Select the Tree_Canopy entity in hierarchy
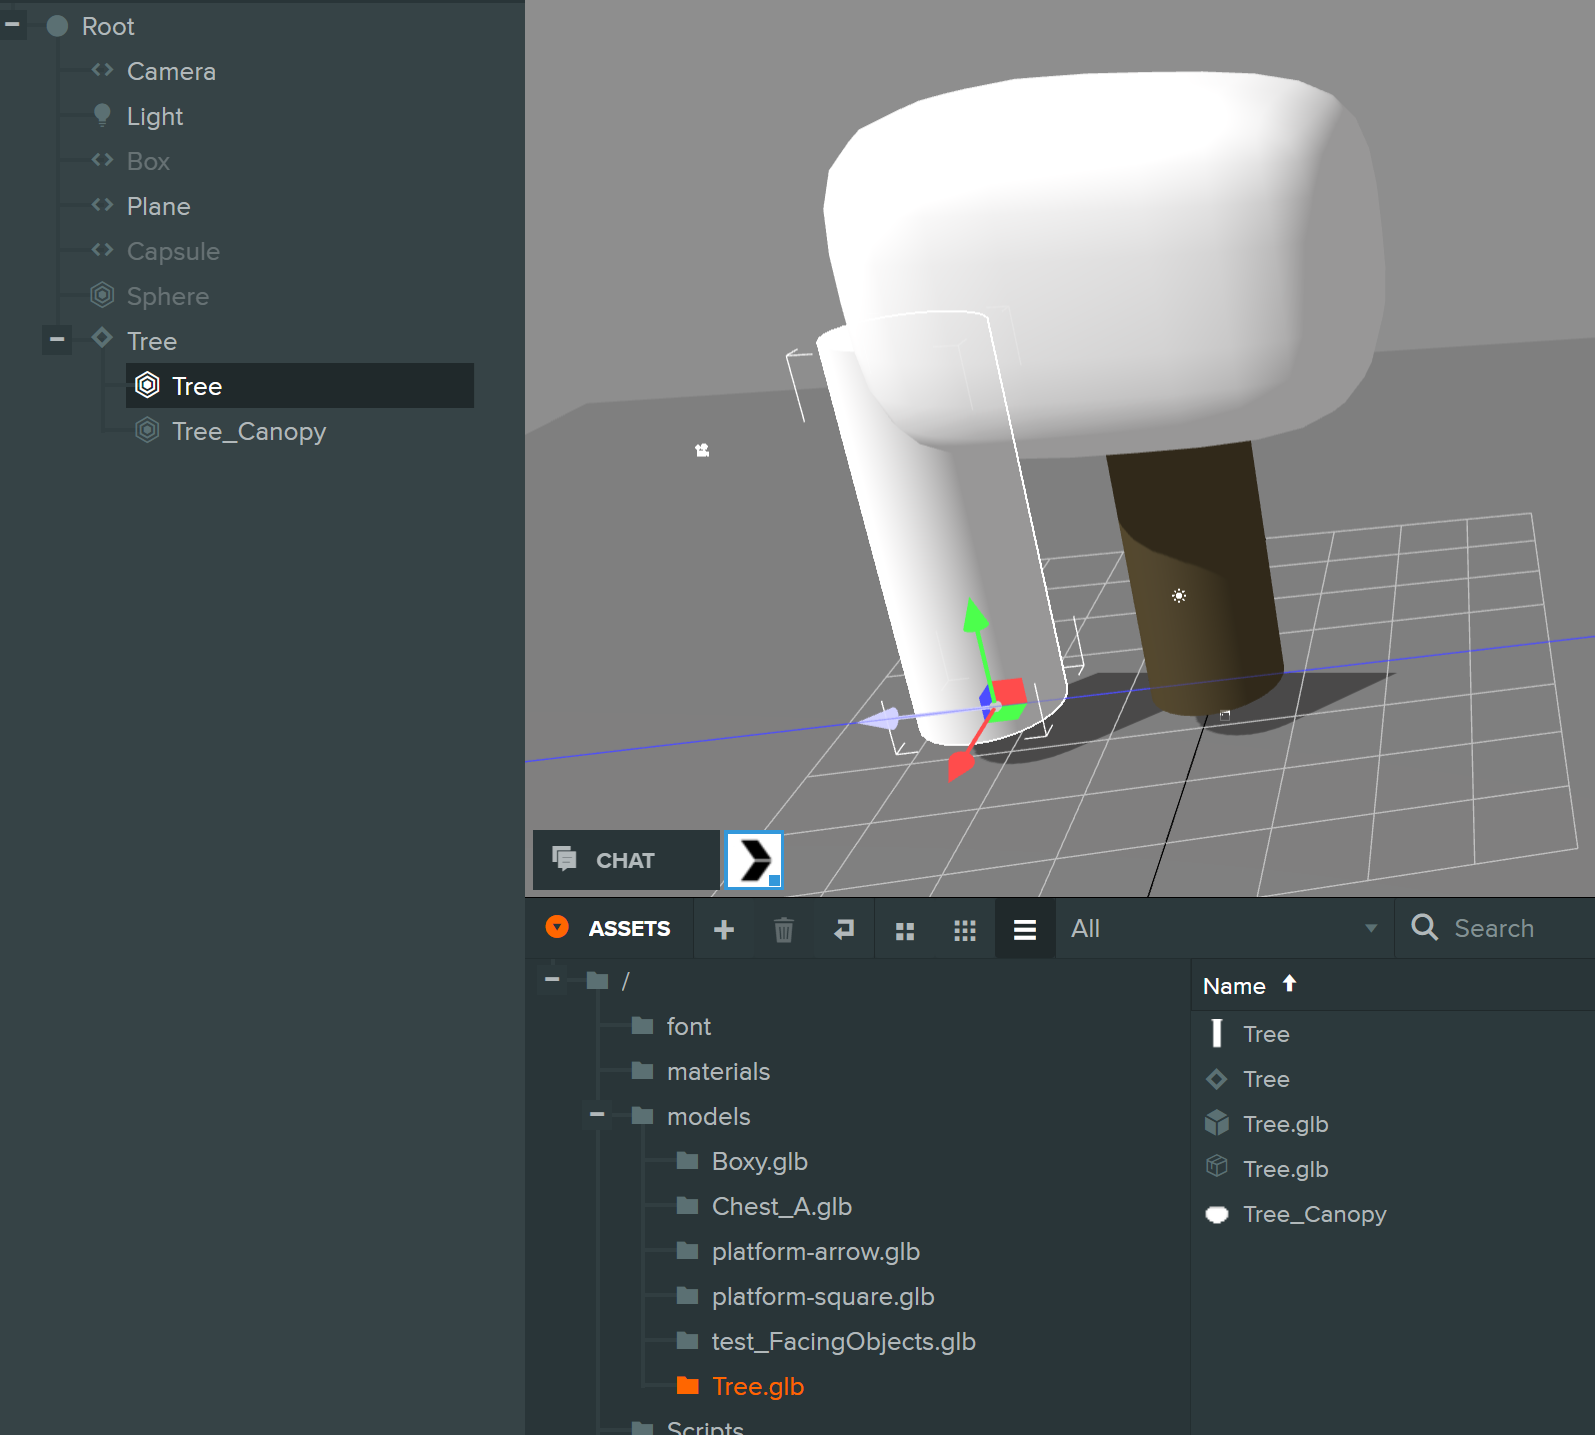1595x1435 pixels. (249, 431)
